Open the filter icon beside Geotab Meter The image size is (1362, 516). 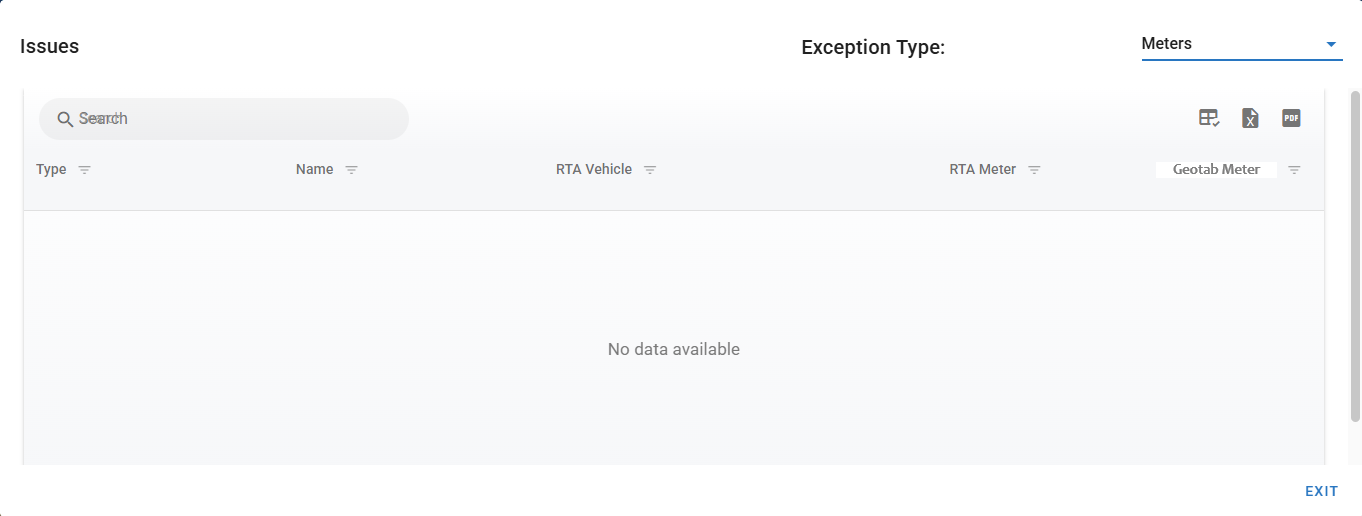coord(1294,170)
